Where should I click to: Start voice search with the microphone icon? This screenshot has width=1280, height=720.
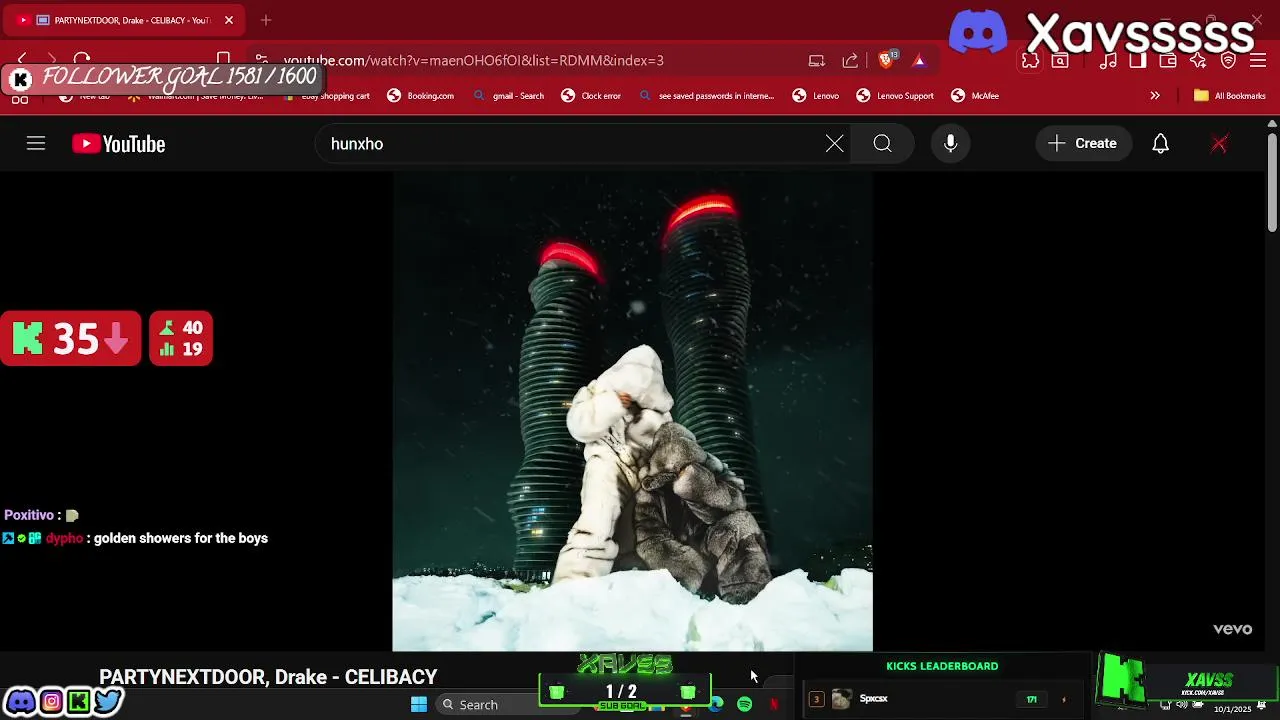point(950,144)
